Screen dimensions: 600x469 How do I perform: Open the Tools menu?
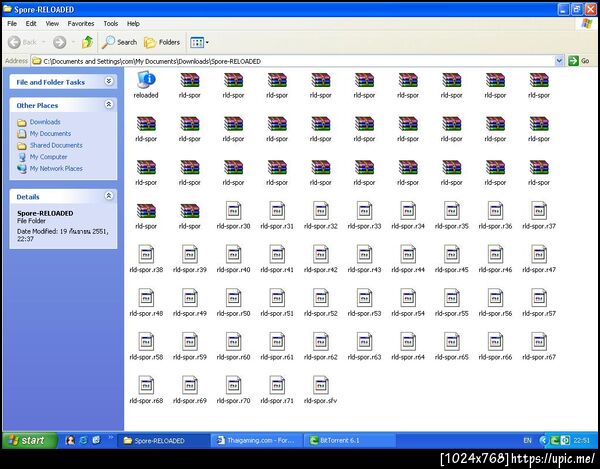click(x=111, y=24)
